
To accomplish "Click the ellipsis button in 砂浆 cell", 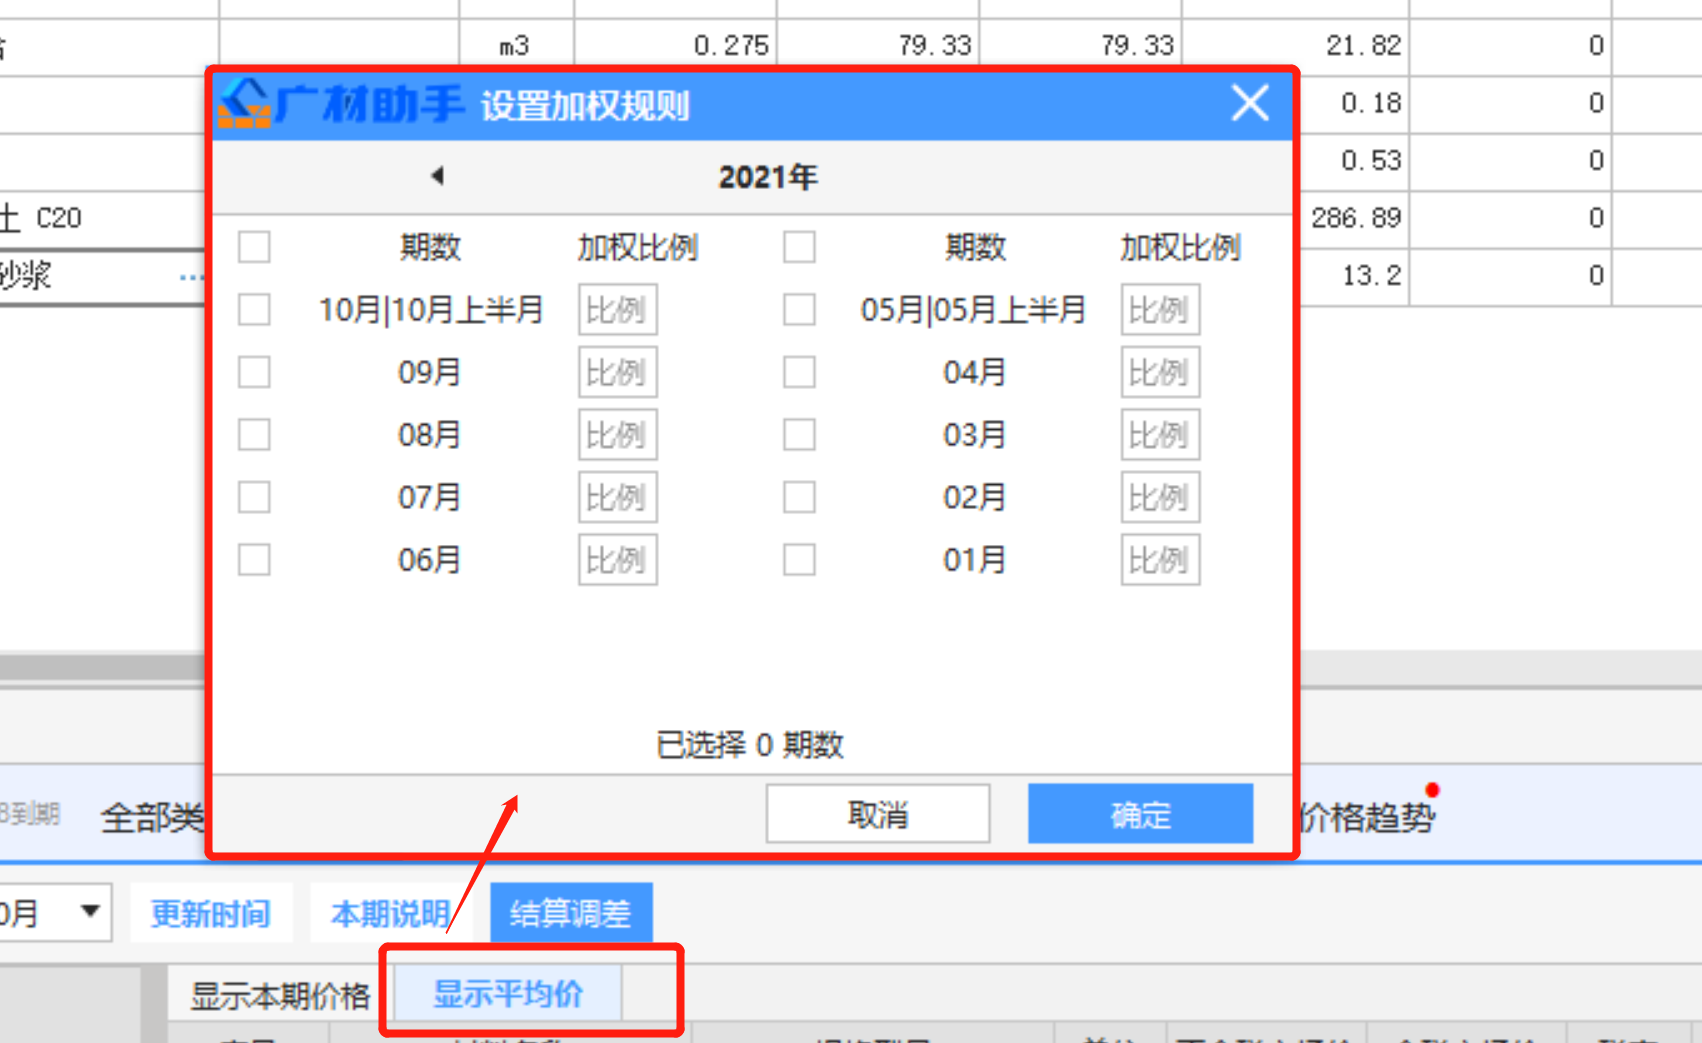I will 191,277.
